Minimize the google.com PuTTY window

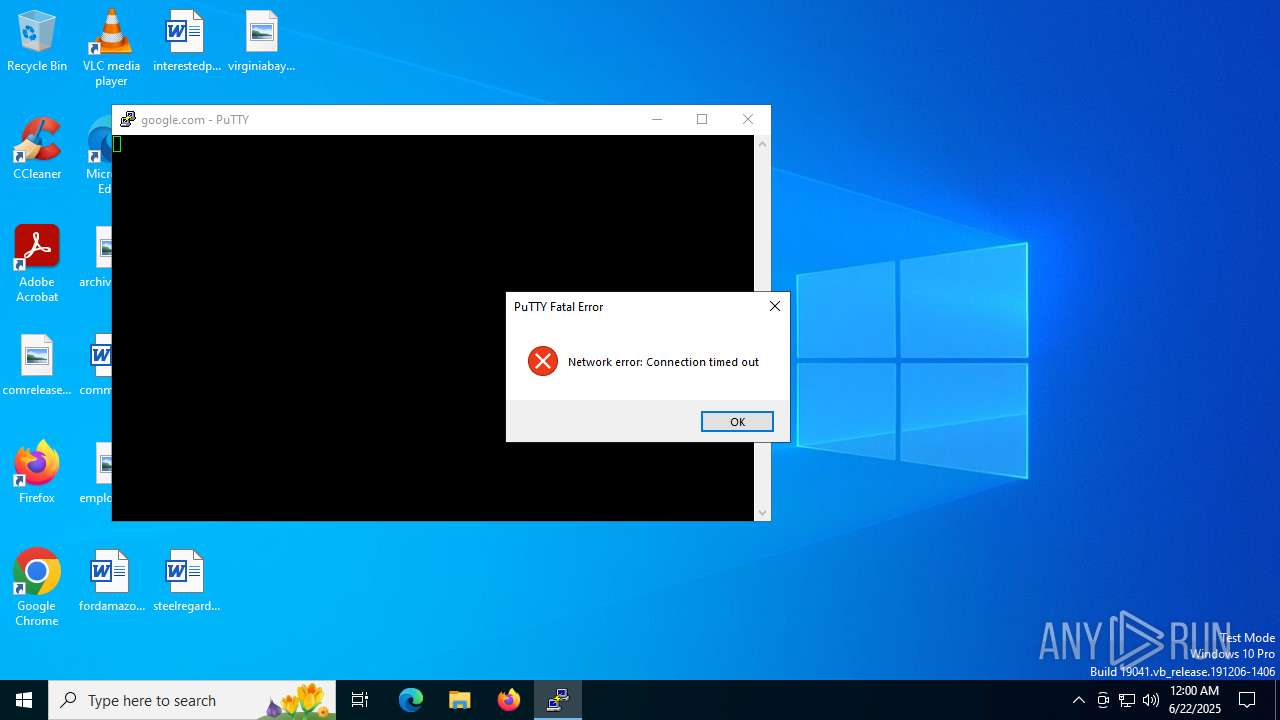[x=657, y=119]
